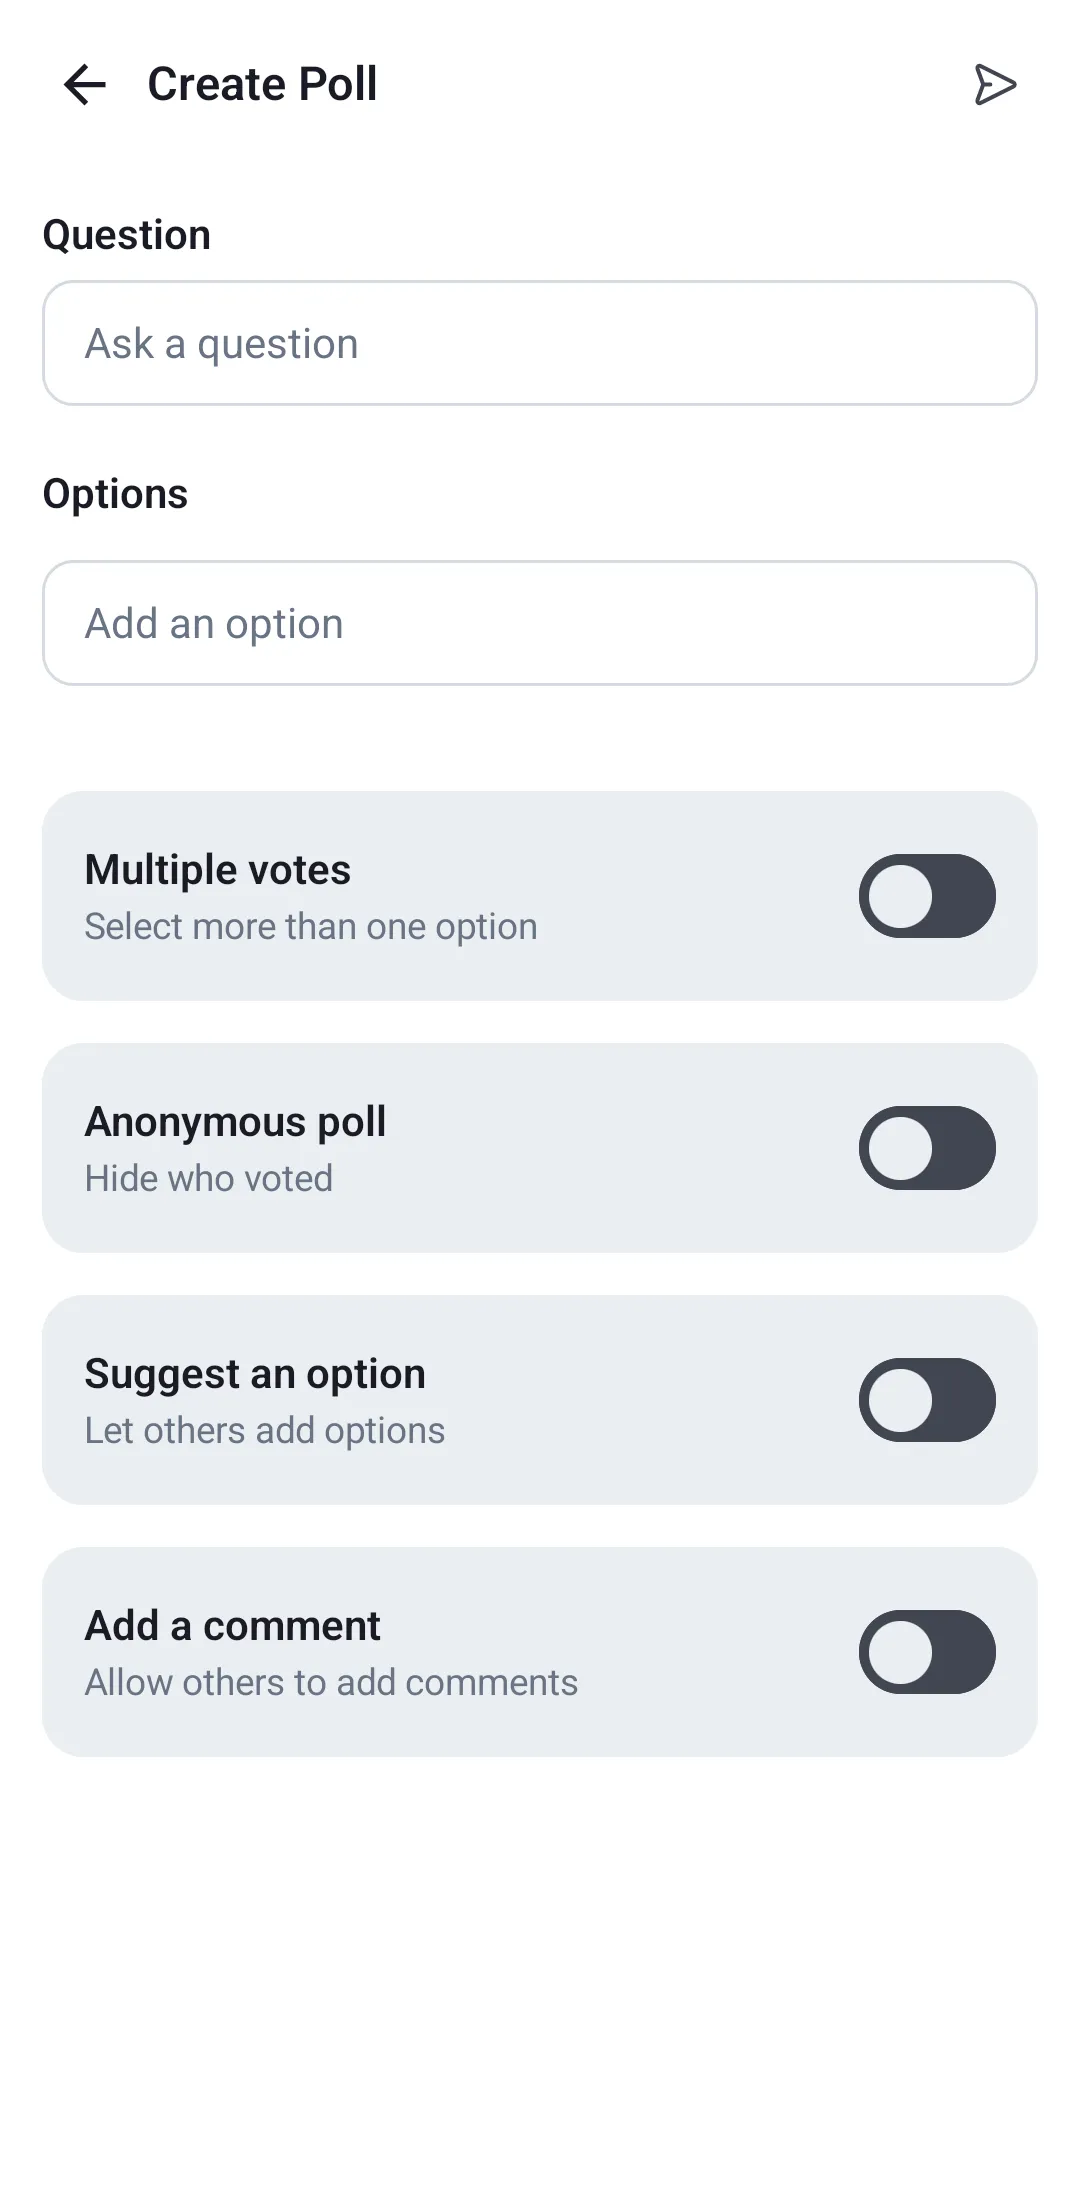
Task: Click the back arrow to leave Create Poll
Action: (x=84, y=84)
